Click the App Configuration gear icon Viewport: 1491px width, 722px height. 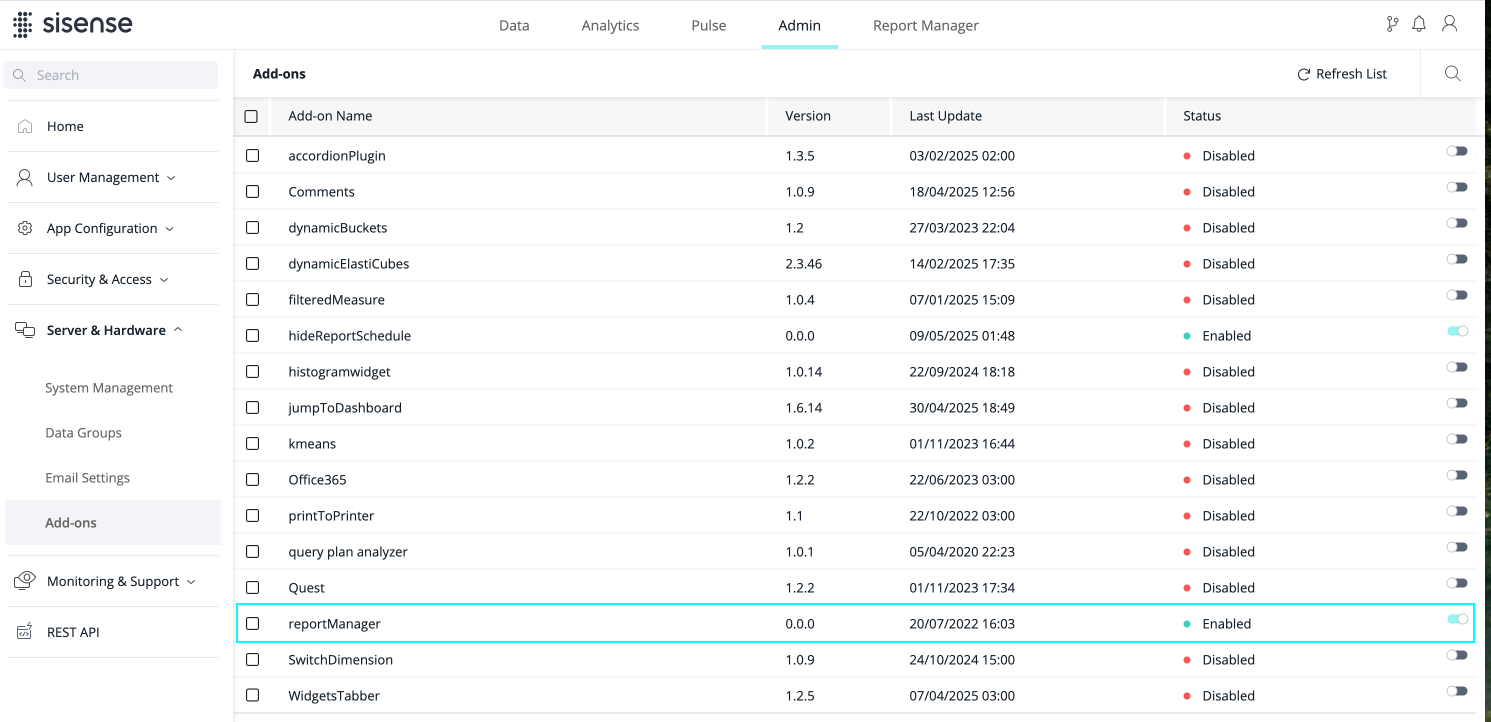click(x=25, y=228)
